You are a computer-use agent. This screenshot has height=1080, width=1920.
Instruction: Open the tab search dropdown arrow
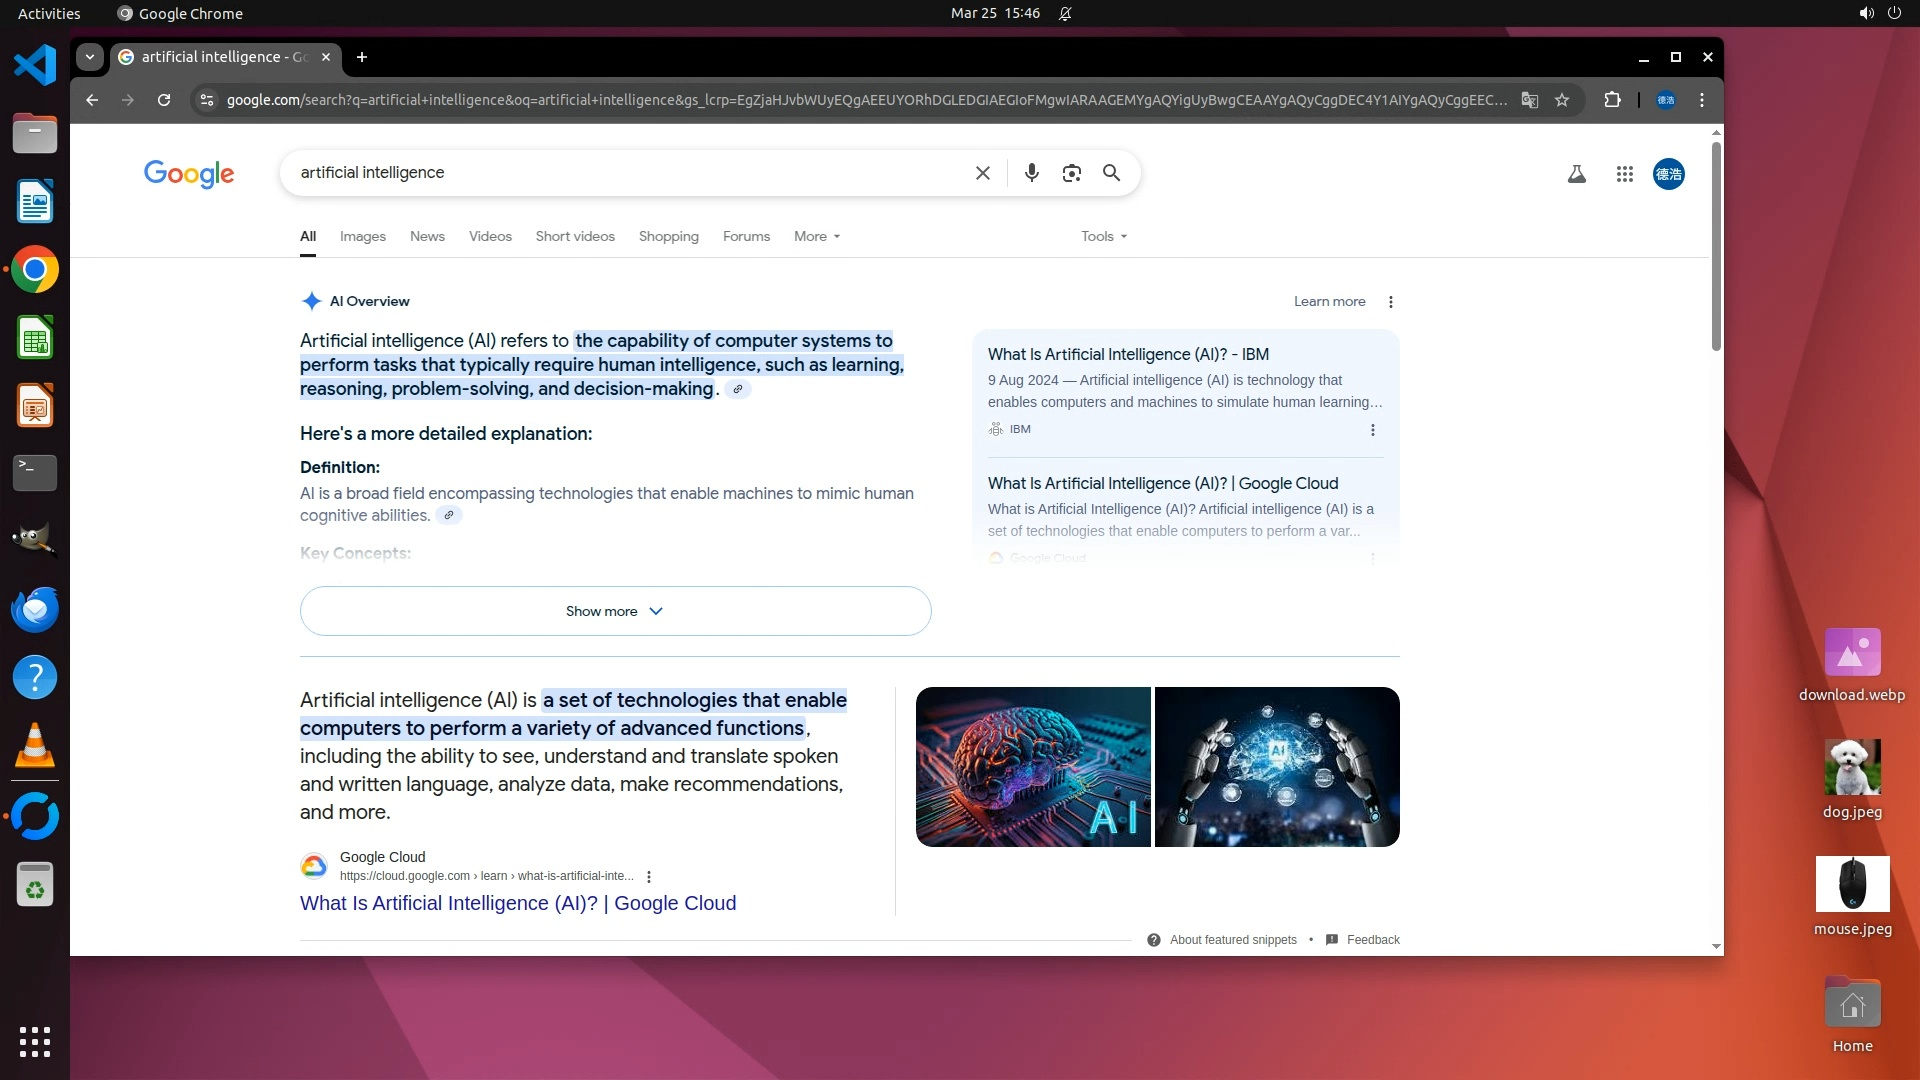click(x=90, y=57)
